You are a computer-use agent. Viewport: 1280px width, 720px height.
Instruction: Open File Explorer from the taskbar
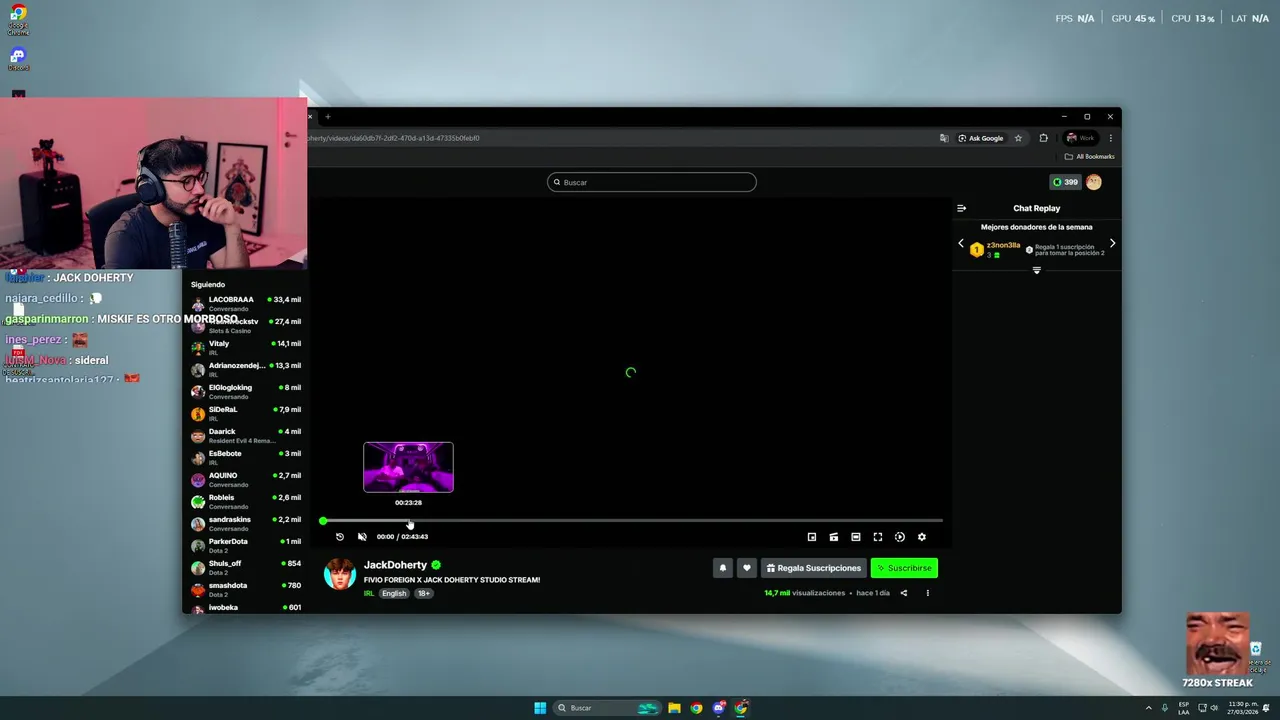pyautogui.click(x=675, y=708)
